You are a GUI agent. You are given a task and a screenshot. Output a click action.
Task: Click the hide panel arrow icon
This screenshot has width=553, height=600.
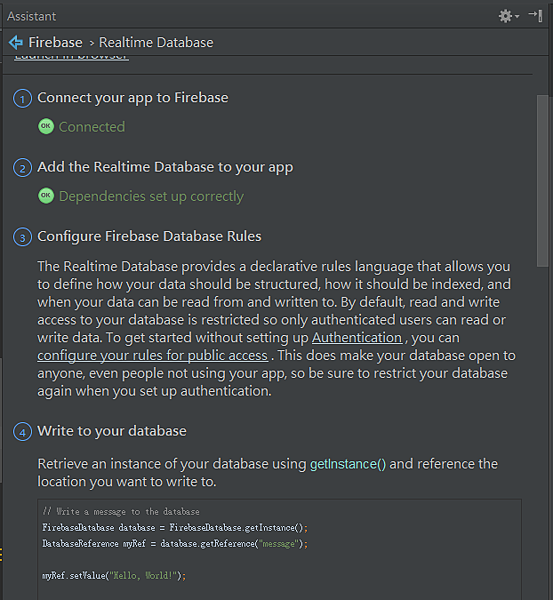tap(535, 16)
